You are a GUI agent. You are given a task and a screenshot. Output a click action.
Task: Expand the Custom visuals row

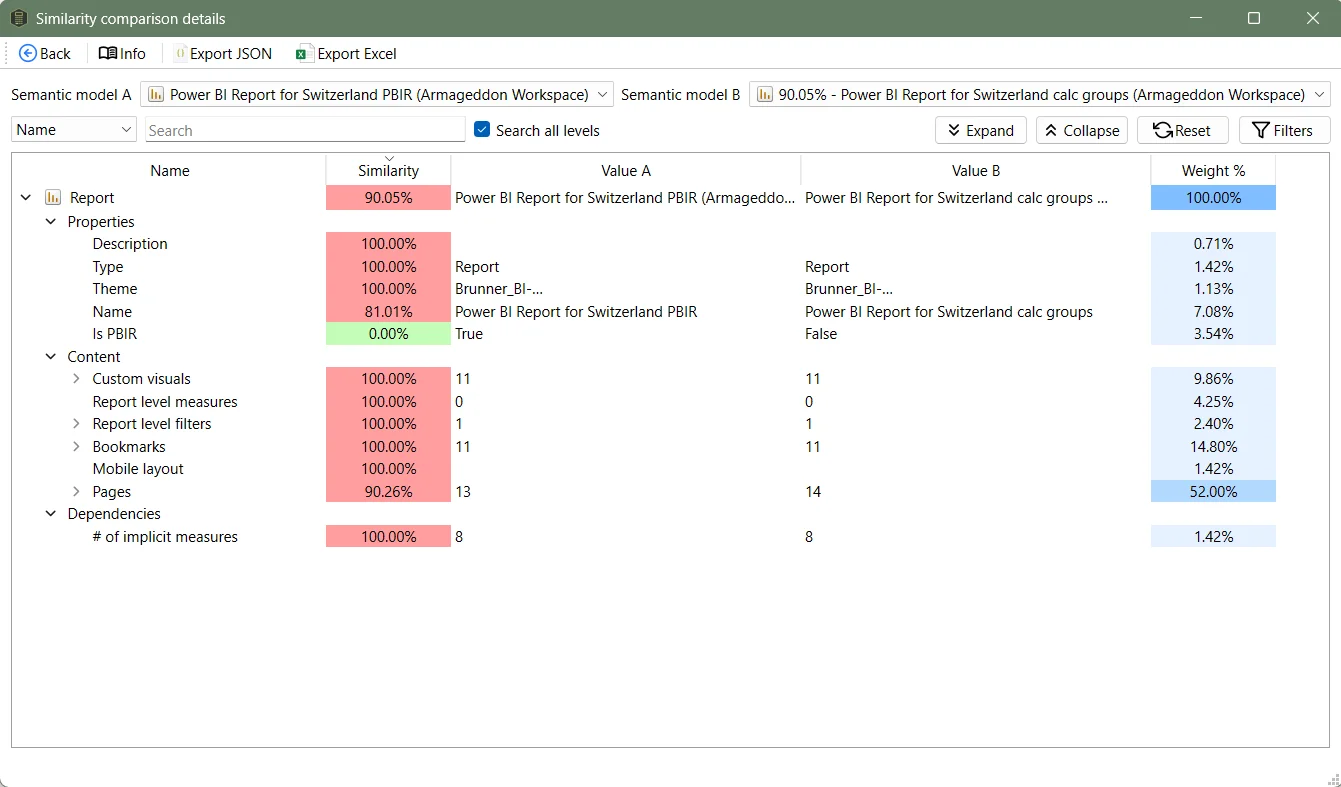point(76,379)
